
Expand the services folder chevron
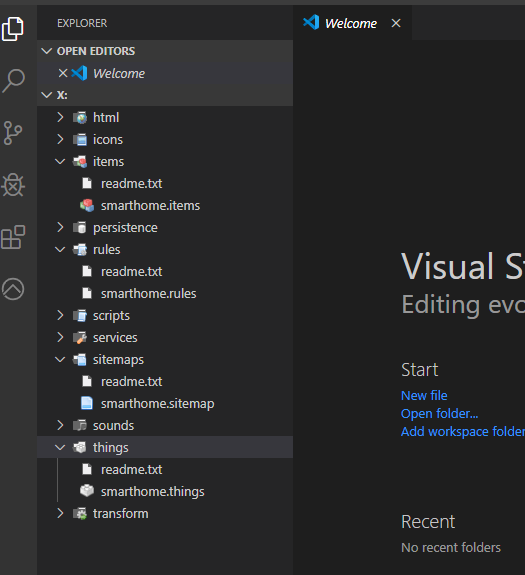(x=60, y=337)
